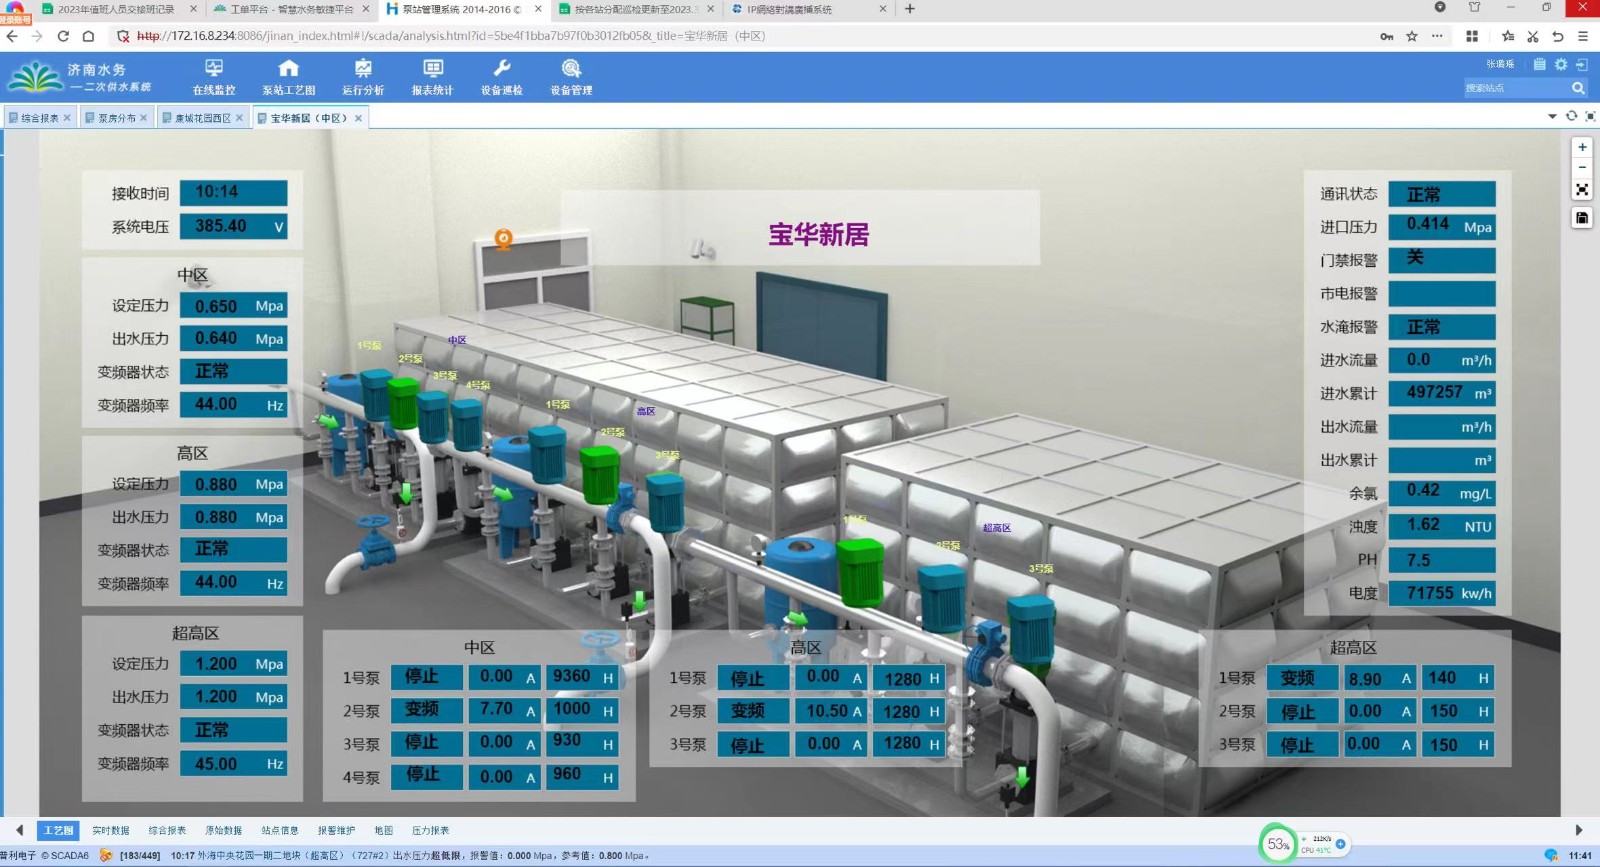Toggle fullscreen of tab content area

pyautogui.click(x=1590, y=116)
